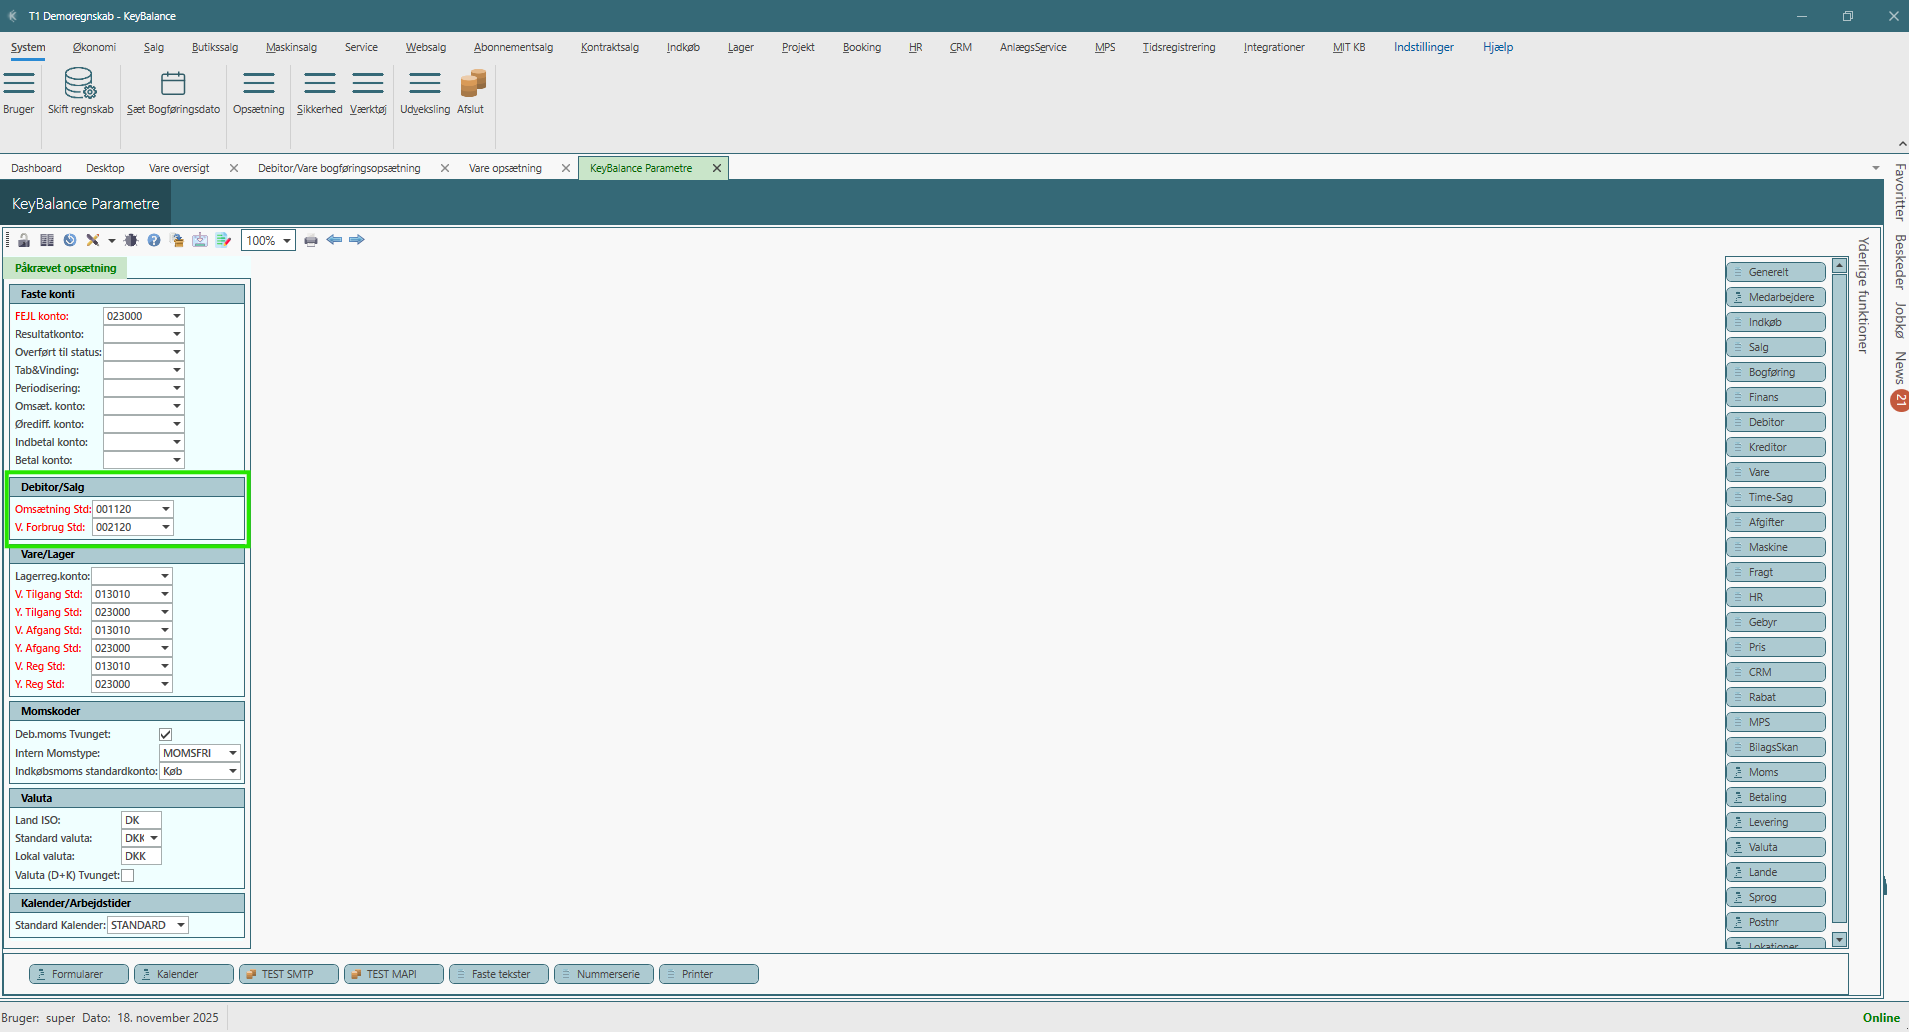Viewport: 1909px width, 1032px height.
Task: Click the blue right arrow navigation icon
Action: coord(357,240)
